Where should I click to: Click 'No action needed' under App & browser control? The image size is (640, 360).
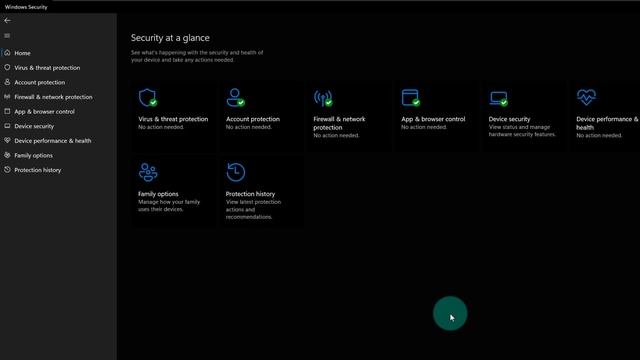click(424, 127)
